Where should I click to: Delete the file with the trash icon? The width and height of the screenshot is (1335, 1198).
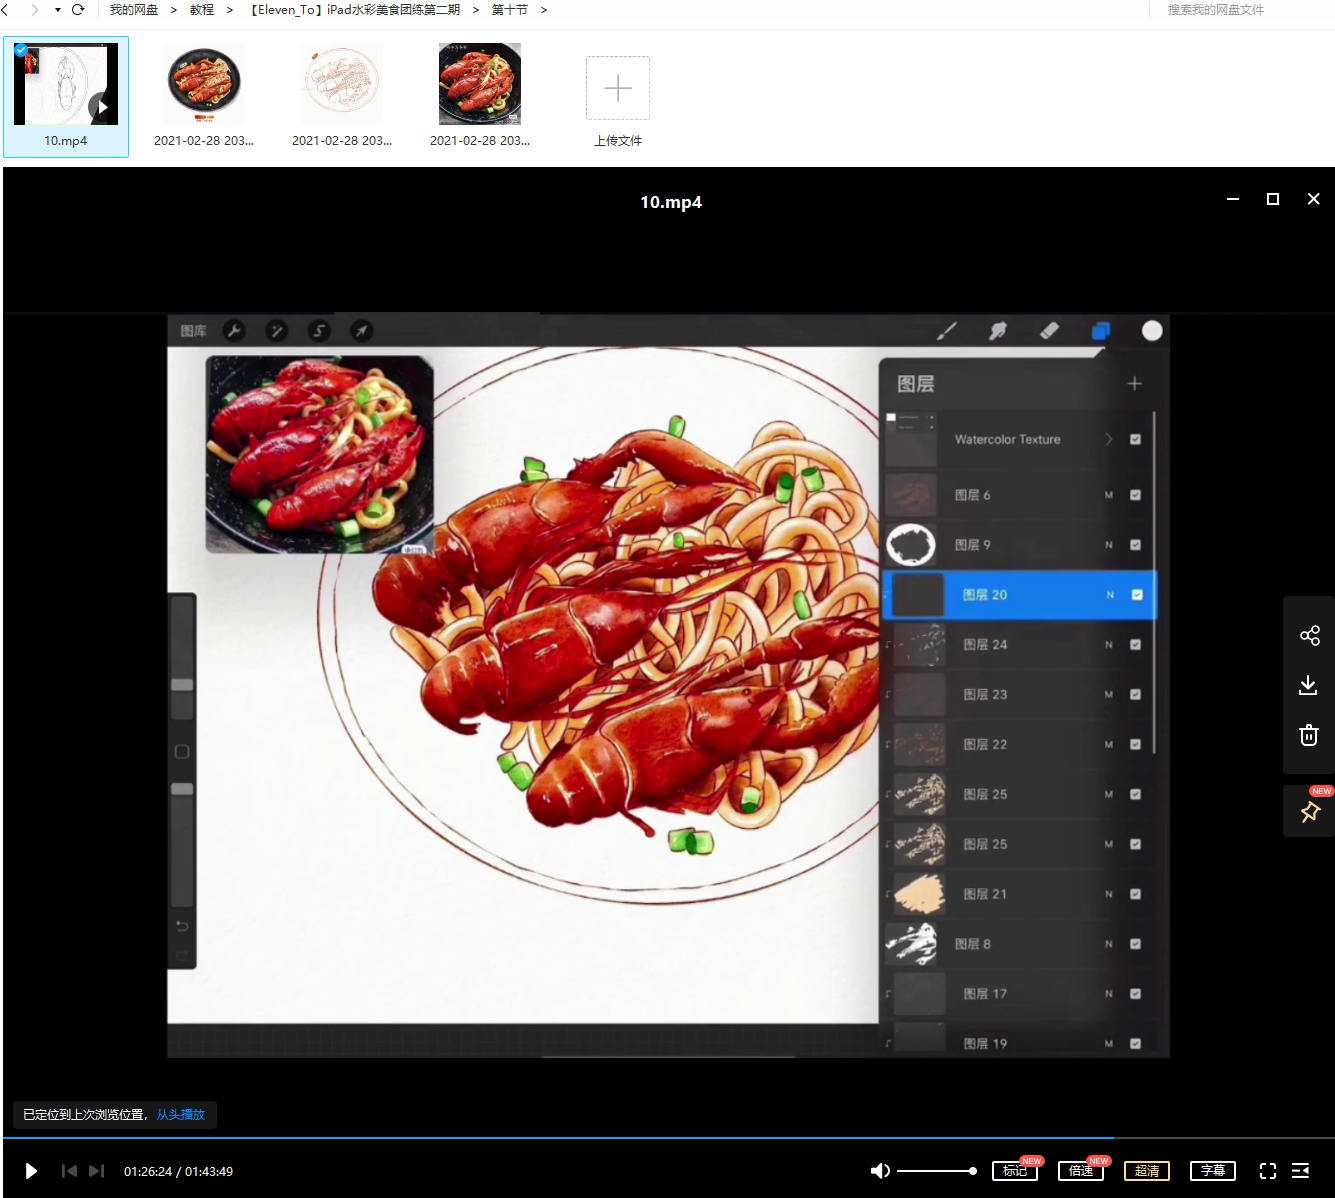1308,735
